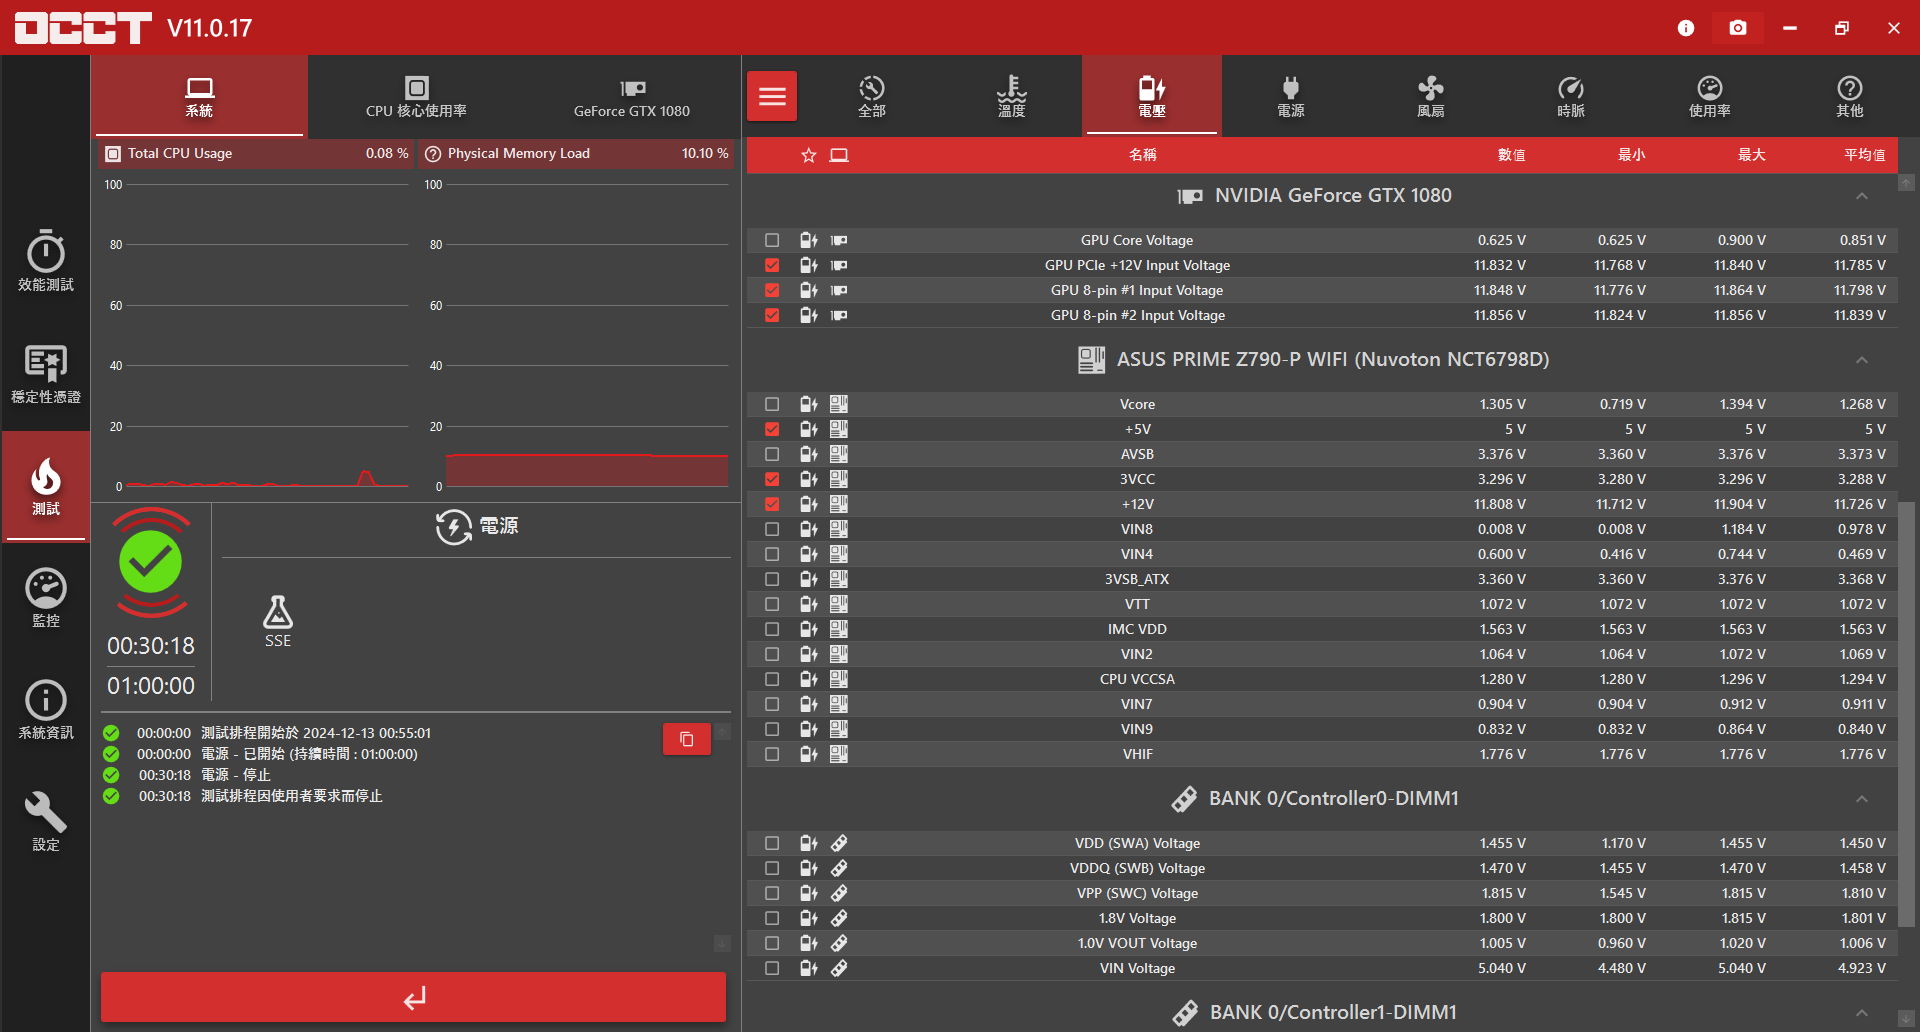The height and width of the screenshot is (1032, 1920).
Task: Click the sensor list vertical scrollbar thumb
Action: click(1907, 714)
